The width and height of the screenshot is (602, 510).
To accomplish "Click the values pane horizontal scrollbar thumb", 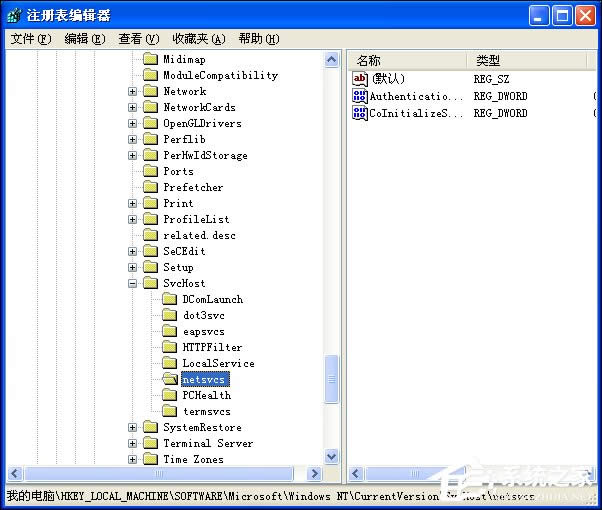I will (x=415, y=474).
